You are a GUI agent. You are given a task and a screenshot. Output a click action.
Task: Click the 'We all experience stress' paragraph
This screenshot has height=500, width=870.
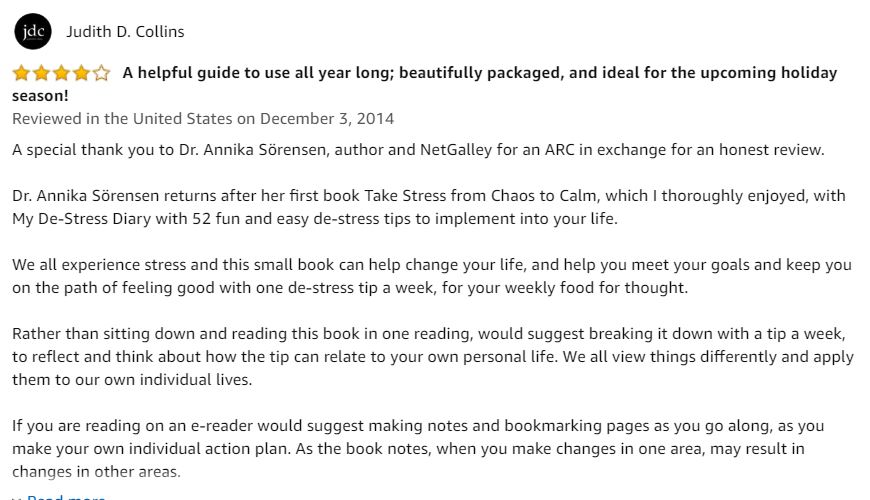[431, 276]
